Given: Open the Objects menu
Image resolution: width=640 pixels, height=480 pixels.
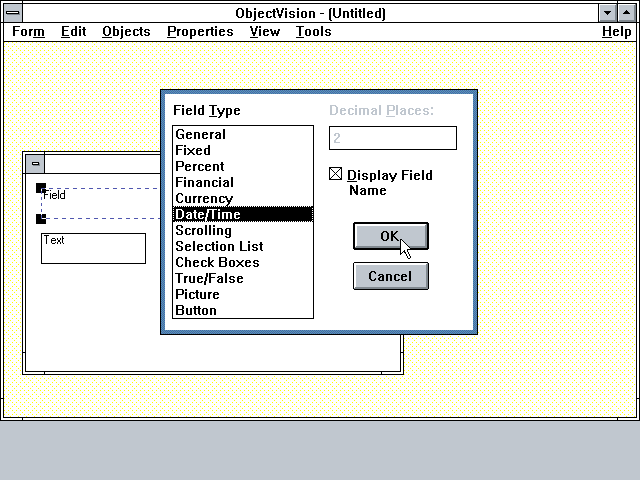Looking at the screenshot, I should (126, 31).
